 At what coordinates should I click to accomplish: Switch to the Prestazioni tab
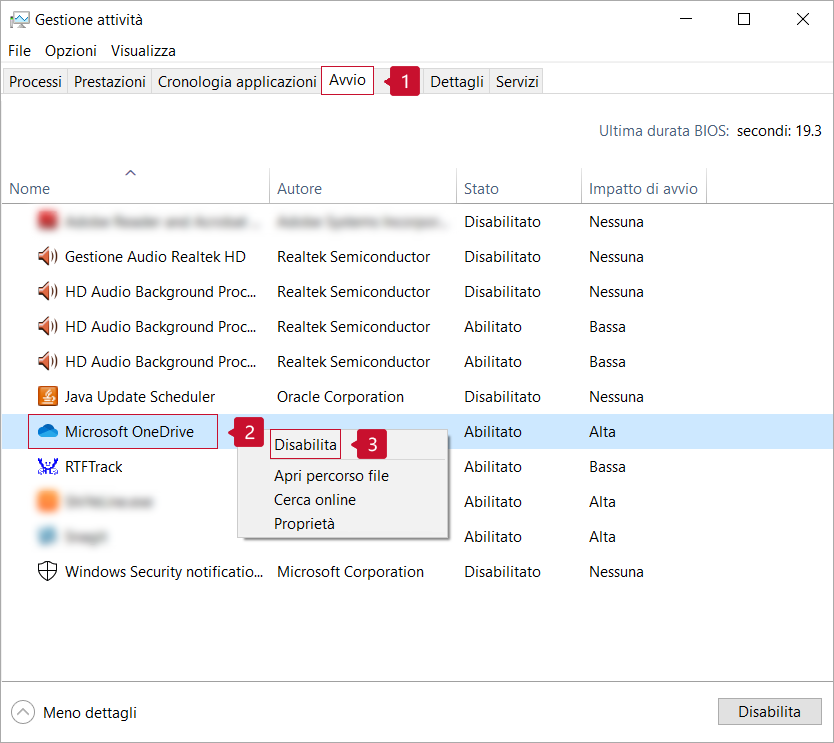(x=110, y=82)
